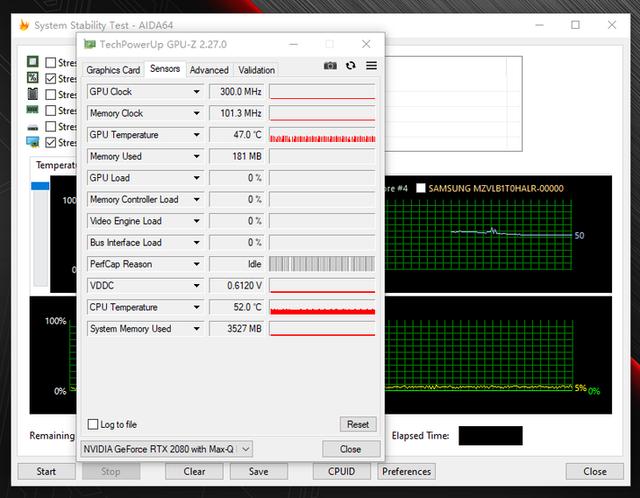This screenshot has width=640, height=498.
Task: Open the Memory Clock sensor dropdown
Action: point(197,113)
